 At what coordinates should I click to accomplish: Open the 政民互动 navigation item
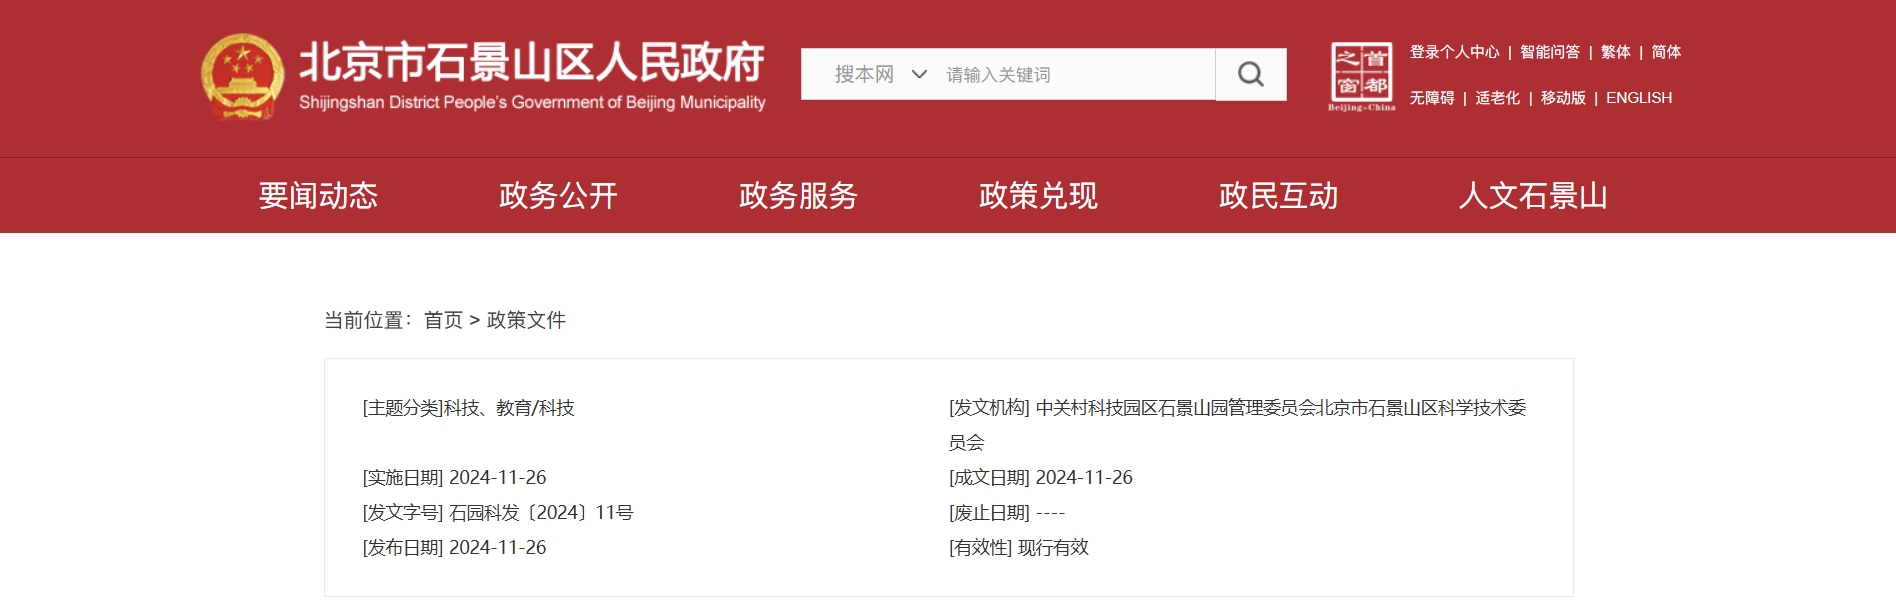click(x=1278, y=196)
